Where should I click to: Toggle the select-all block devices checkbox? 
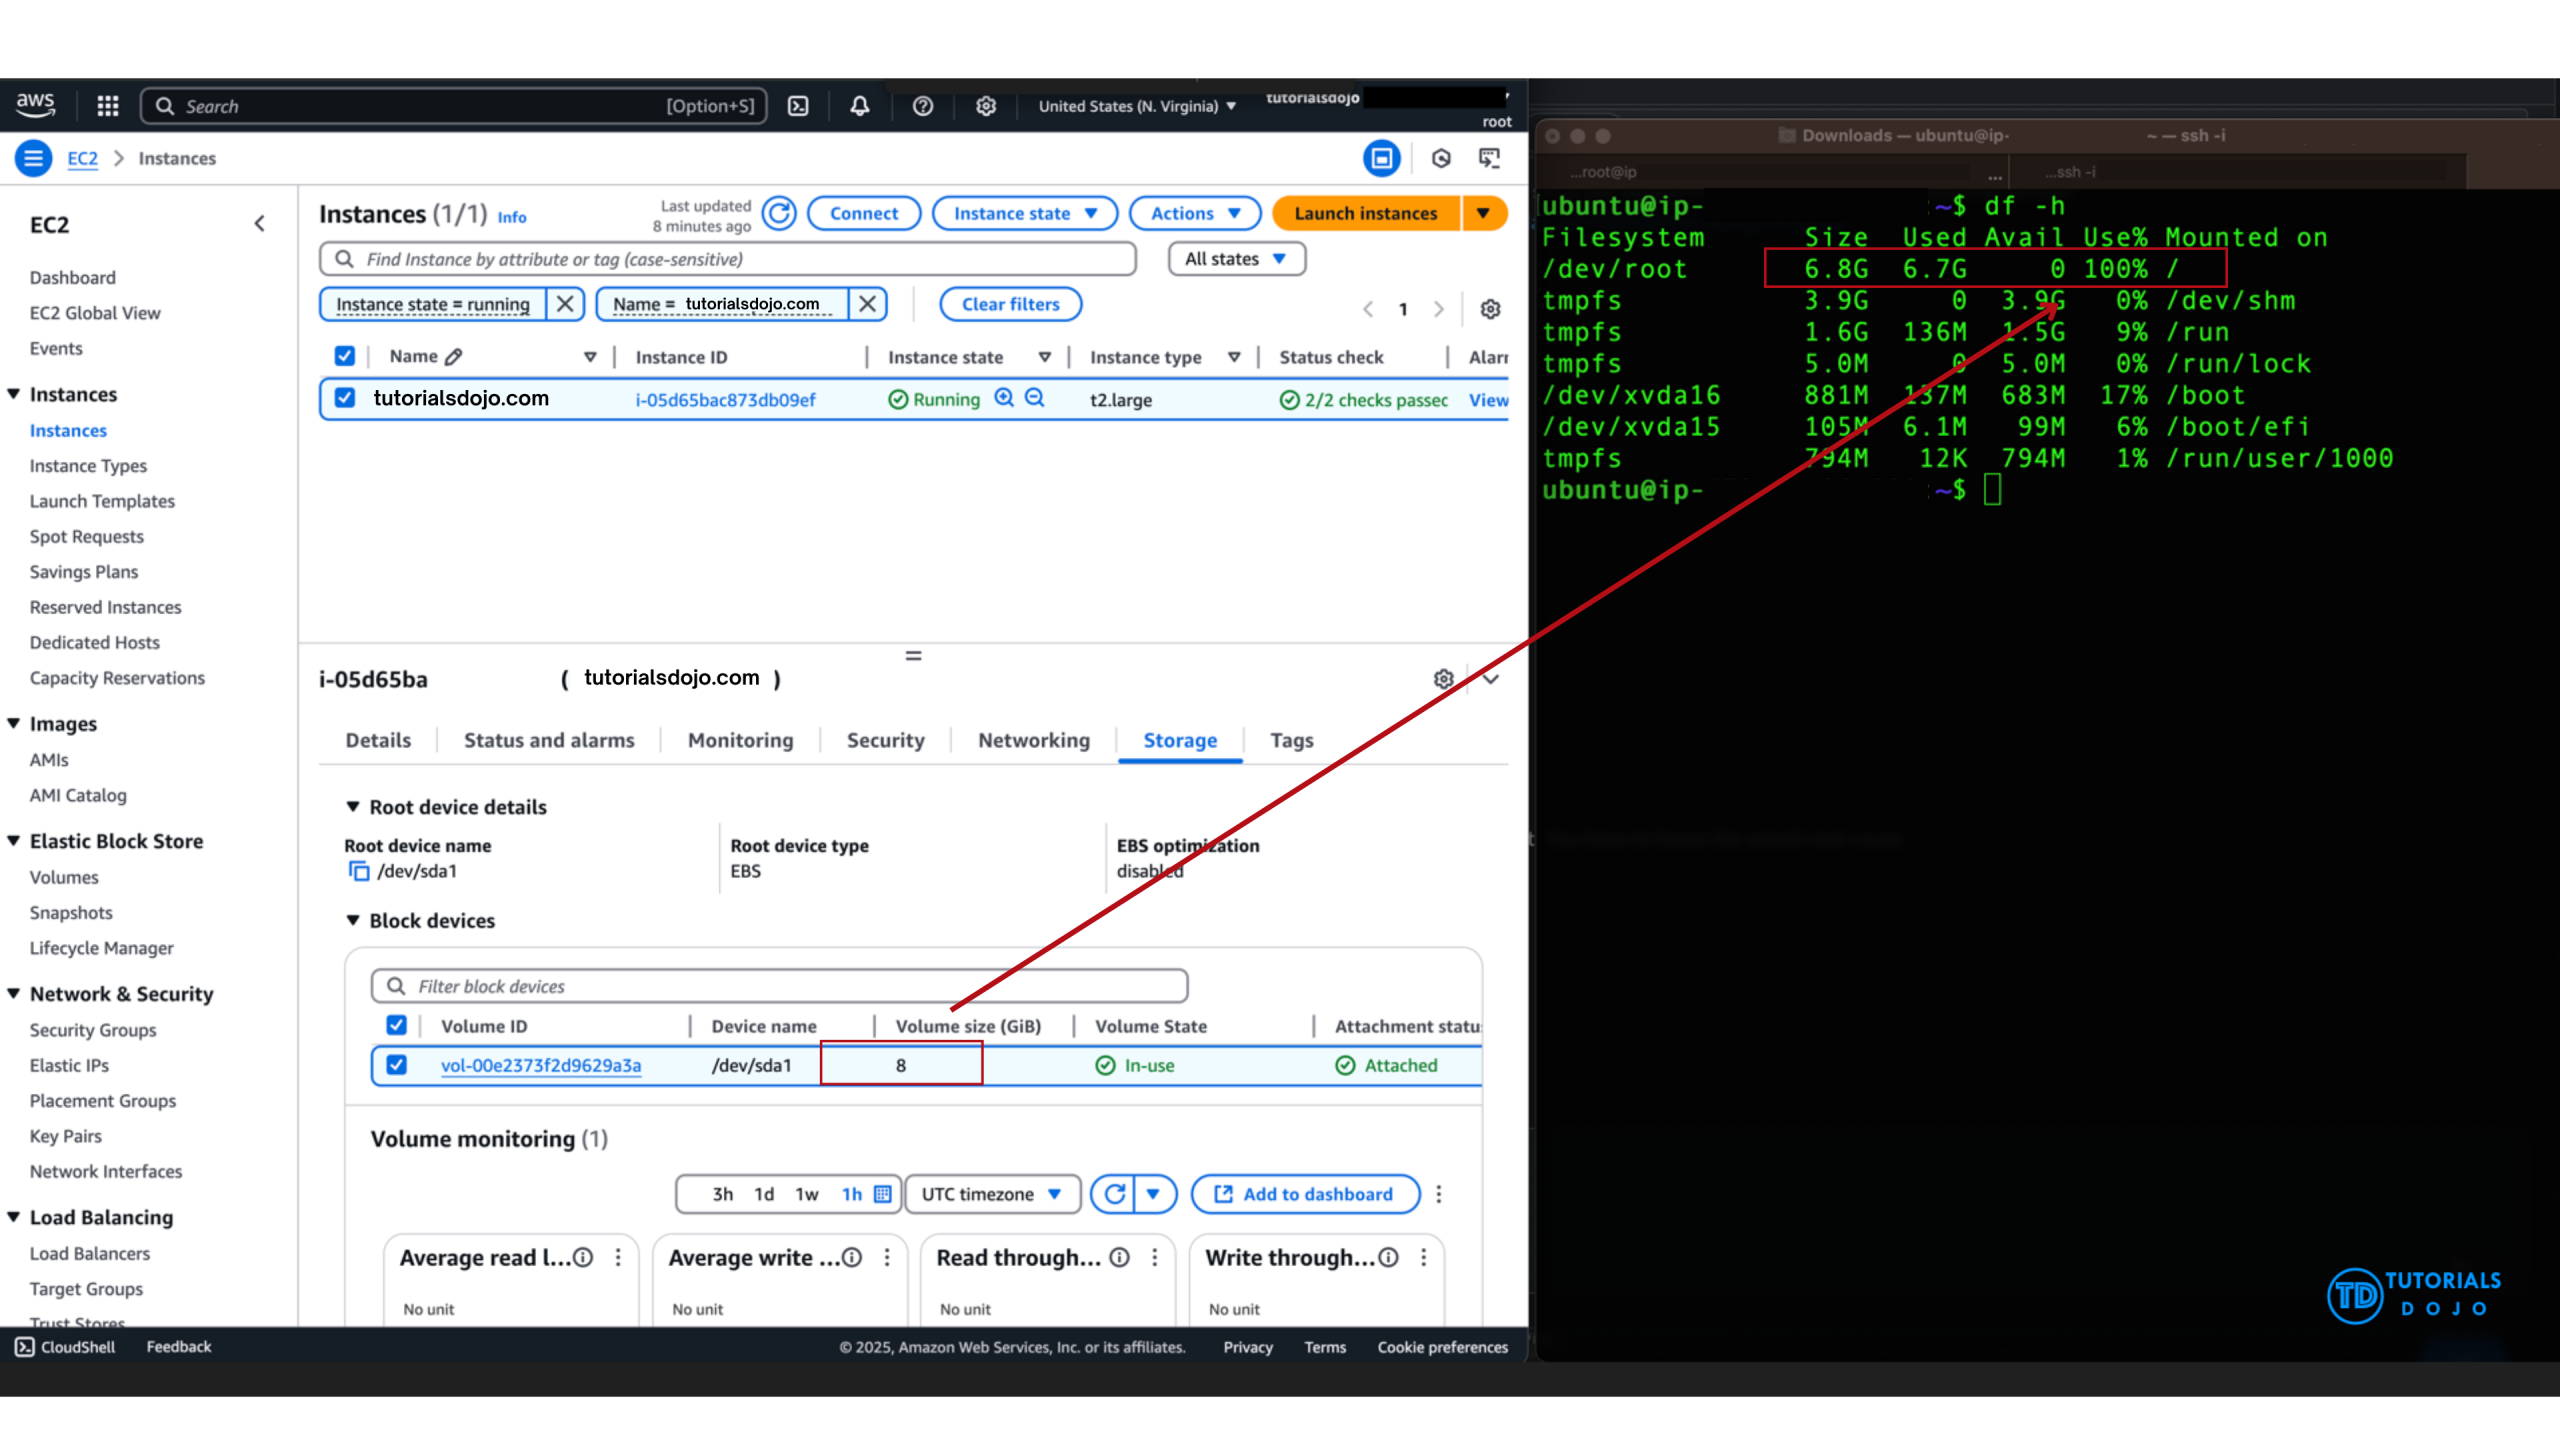397,1025
